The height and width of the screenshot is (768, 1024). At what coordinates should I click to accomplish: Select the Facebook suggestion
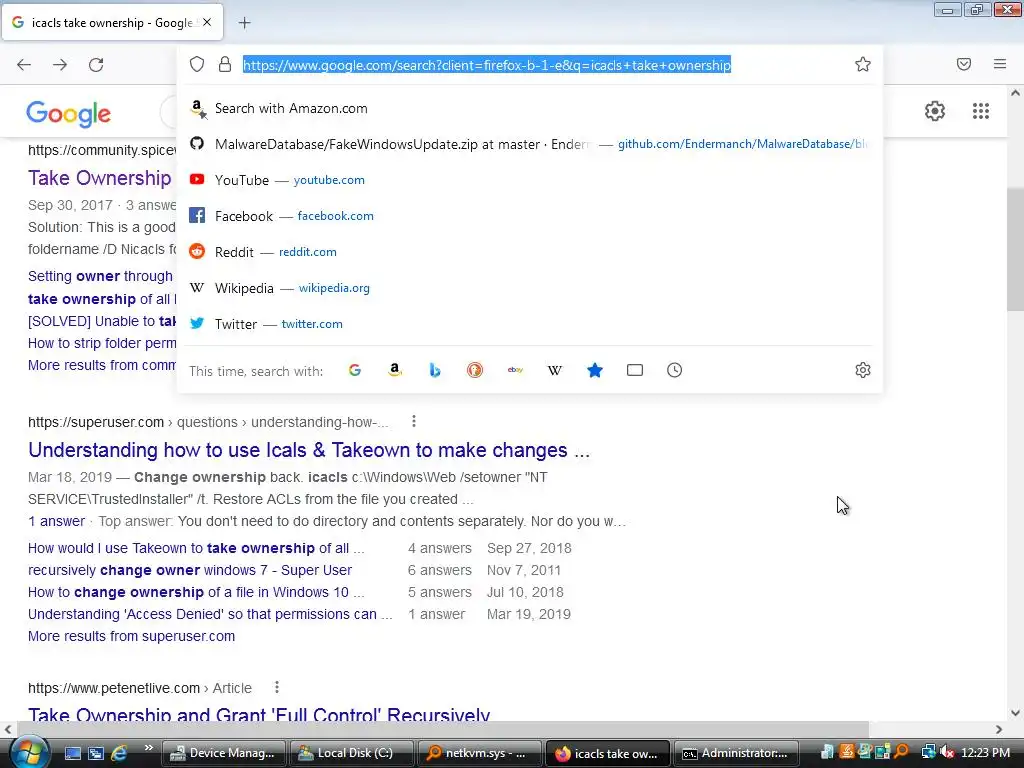[530, 216]
